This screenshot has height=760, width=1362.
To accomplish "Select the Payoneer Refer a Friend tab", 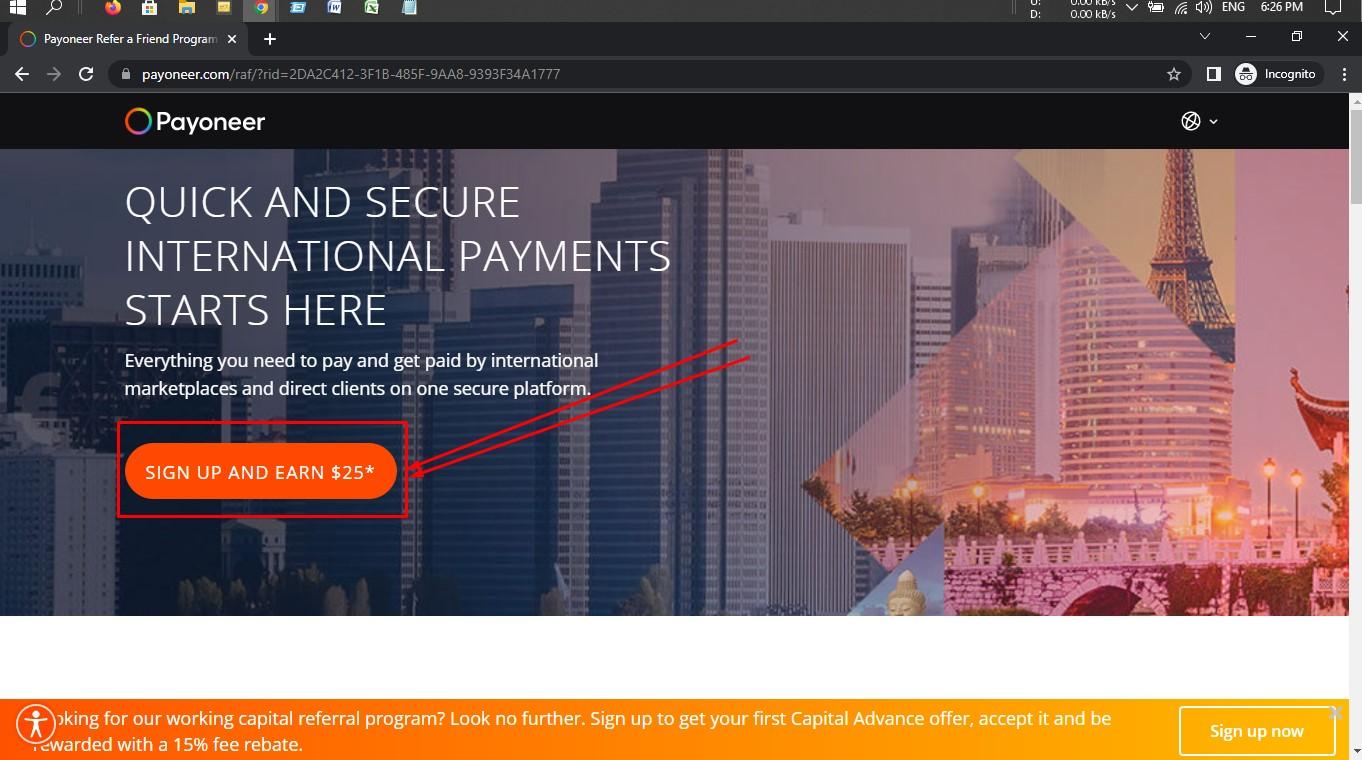I will coord(127,39).
